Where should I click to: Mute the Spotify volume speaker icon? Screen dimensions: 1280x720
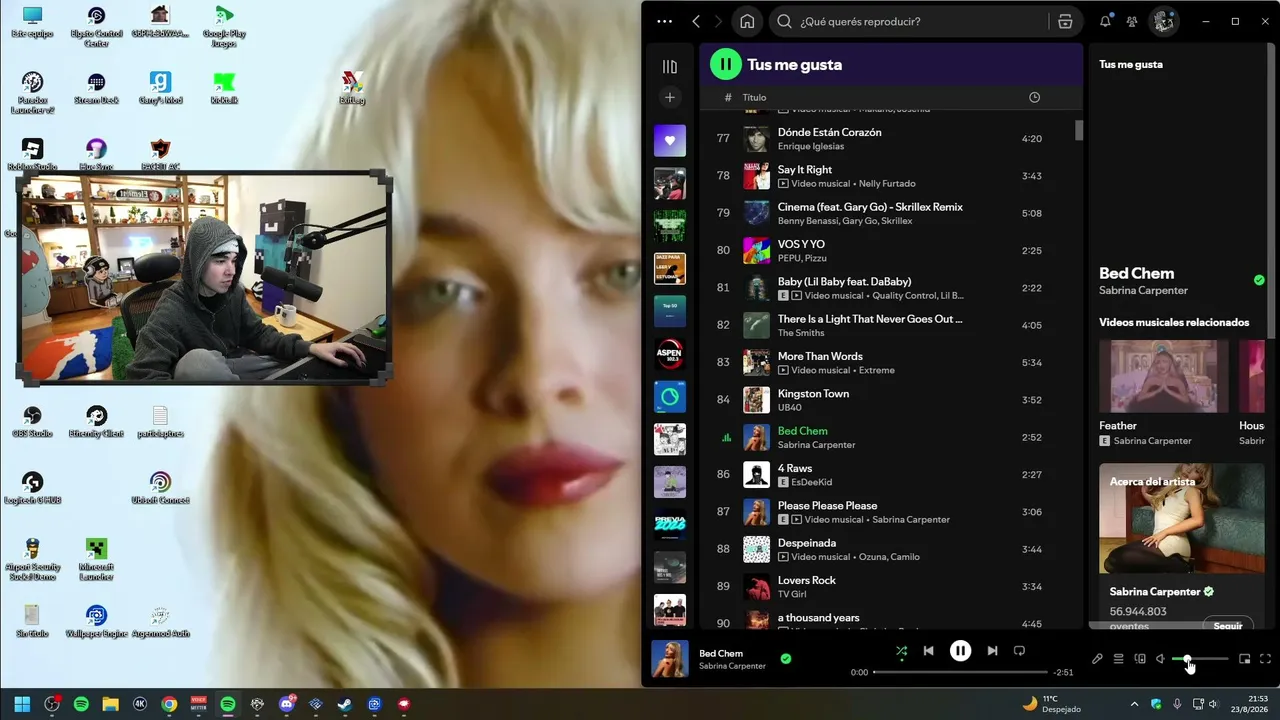(1160, 659)
